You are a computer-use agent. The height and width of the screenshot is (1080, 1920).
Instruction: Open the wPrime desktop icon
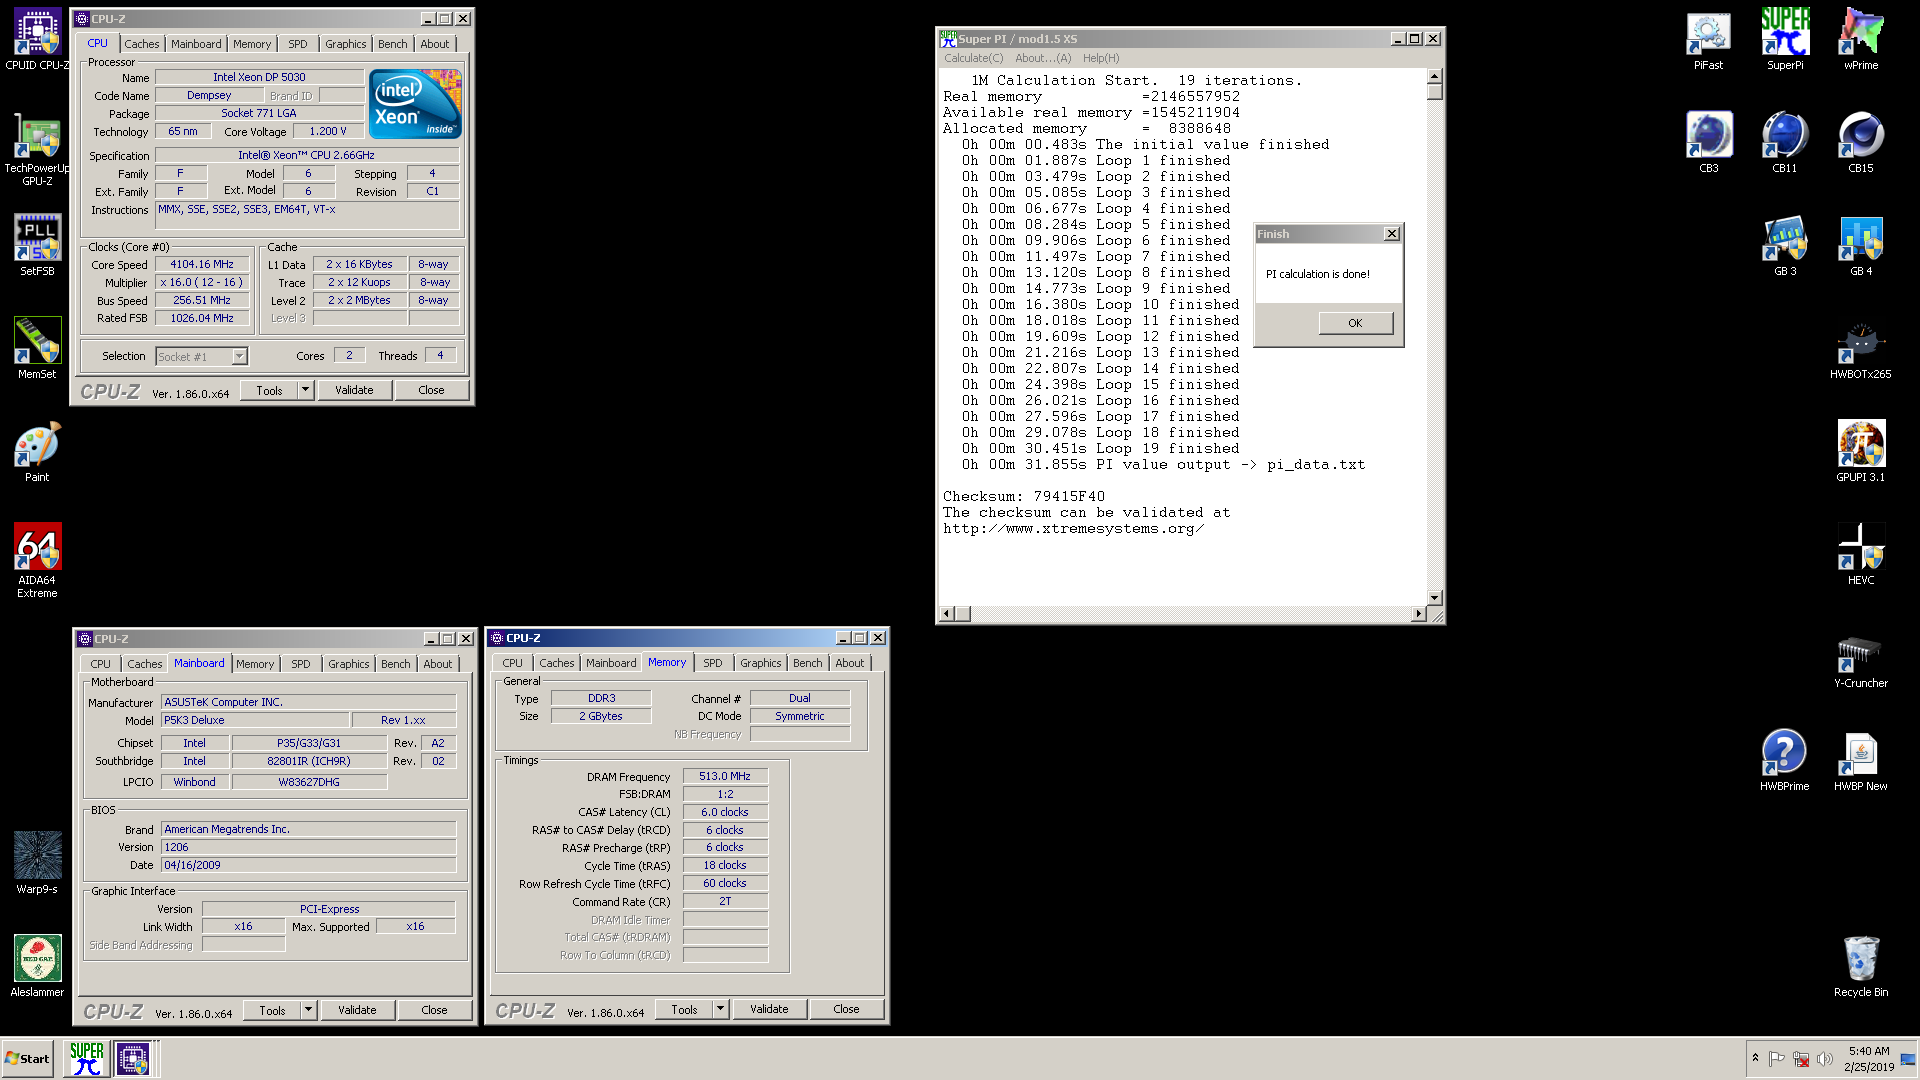[1861, 40]
